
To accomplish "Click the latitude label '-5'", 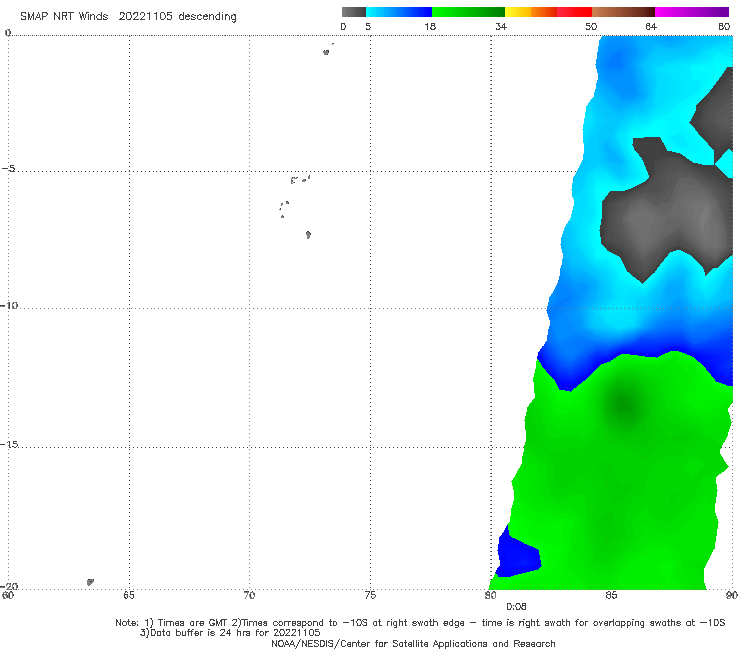I will click(9, 169).
